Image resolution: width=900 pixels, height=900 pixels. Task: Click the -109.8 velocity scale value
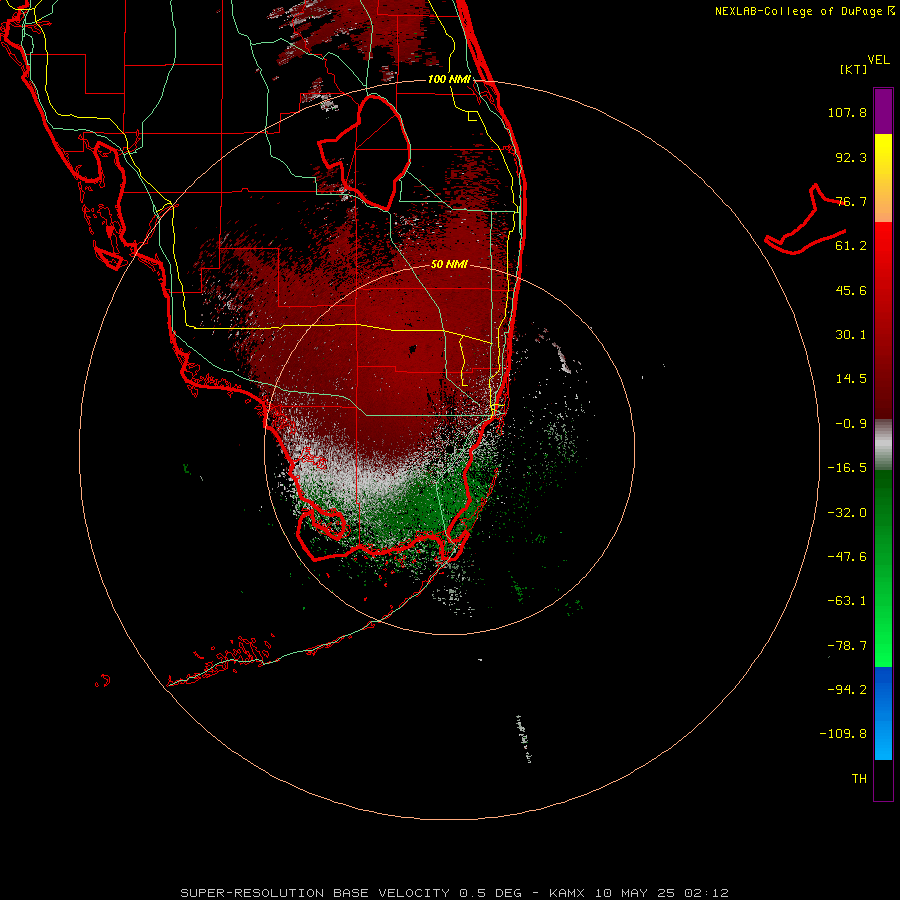[843, 734]
